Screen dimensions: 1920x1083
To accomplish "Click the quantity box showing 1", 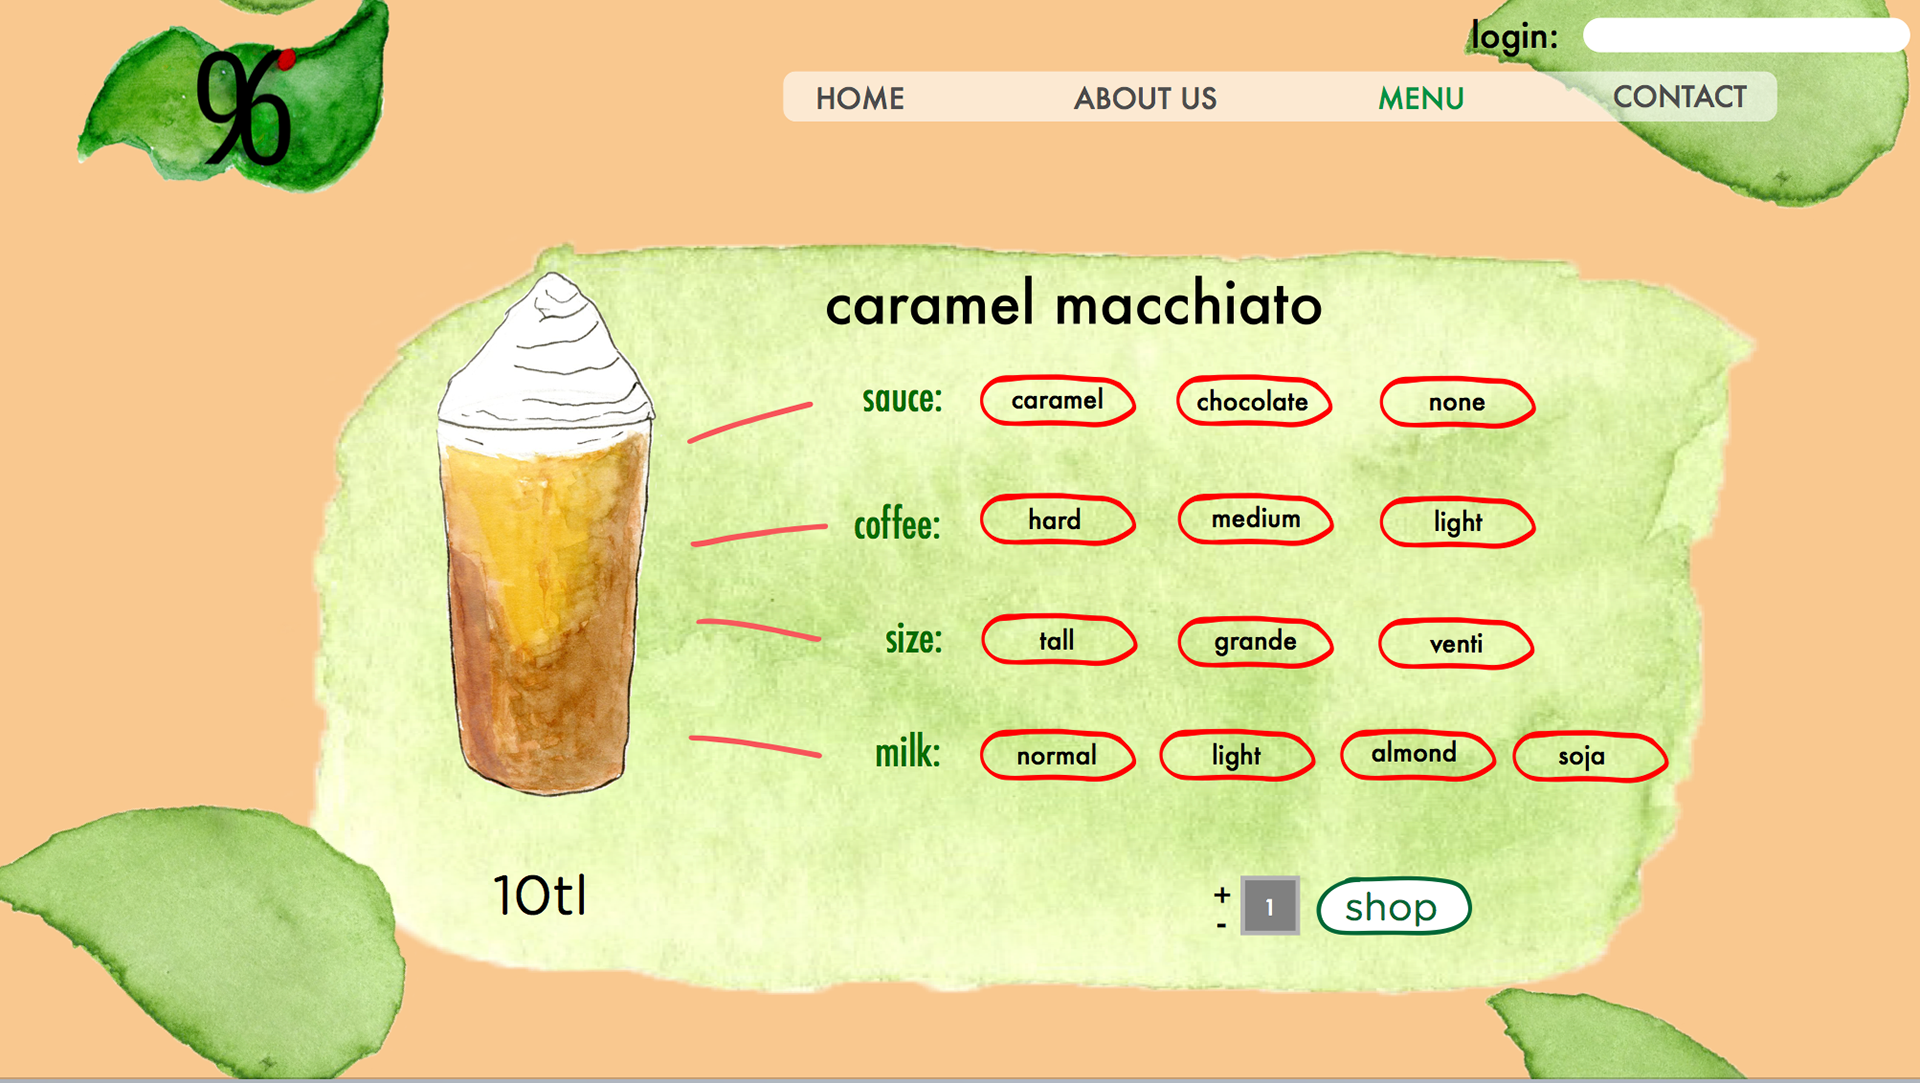I will click(x=1269, y=906).
